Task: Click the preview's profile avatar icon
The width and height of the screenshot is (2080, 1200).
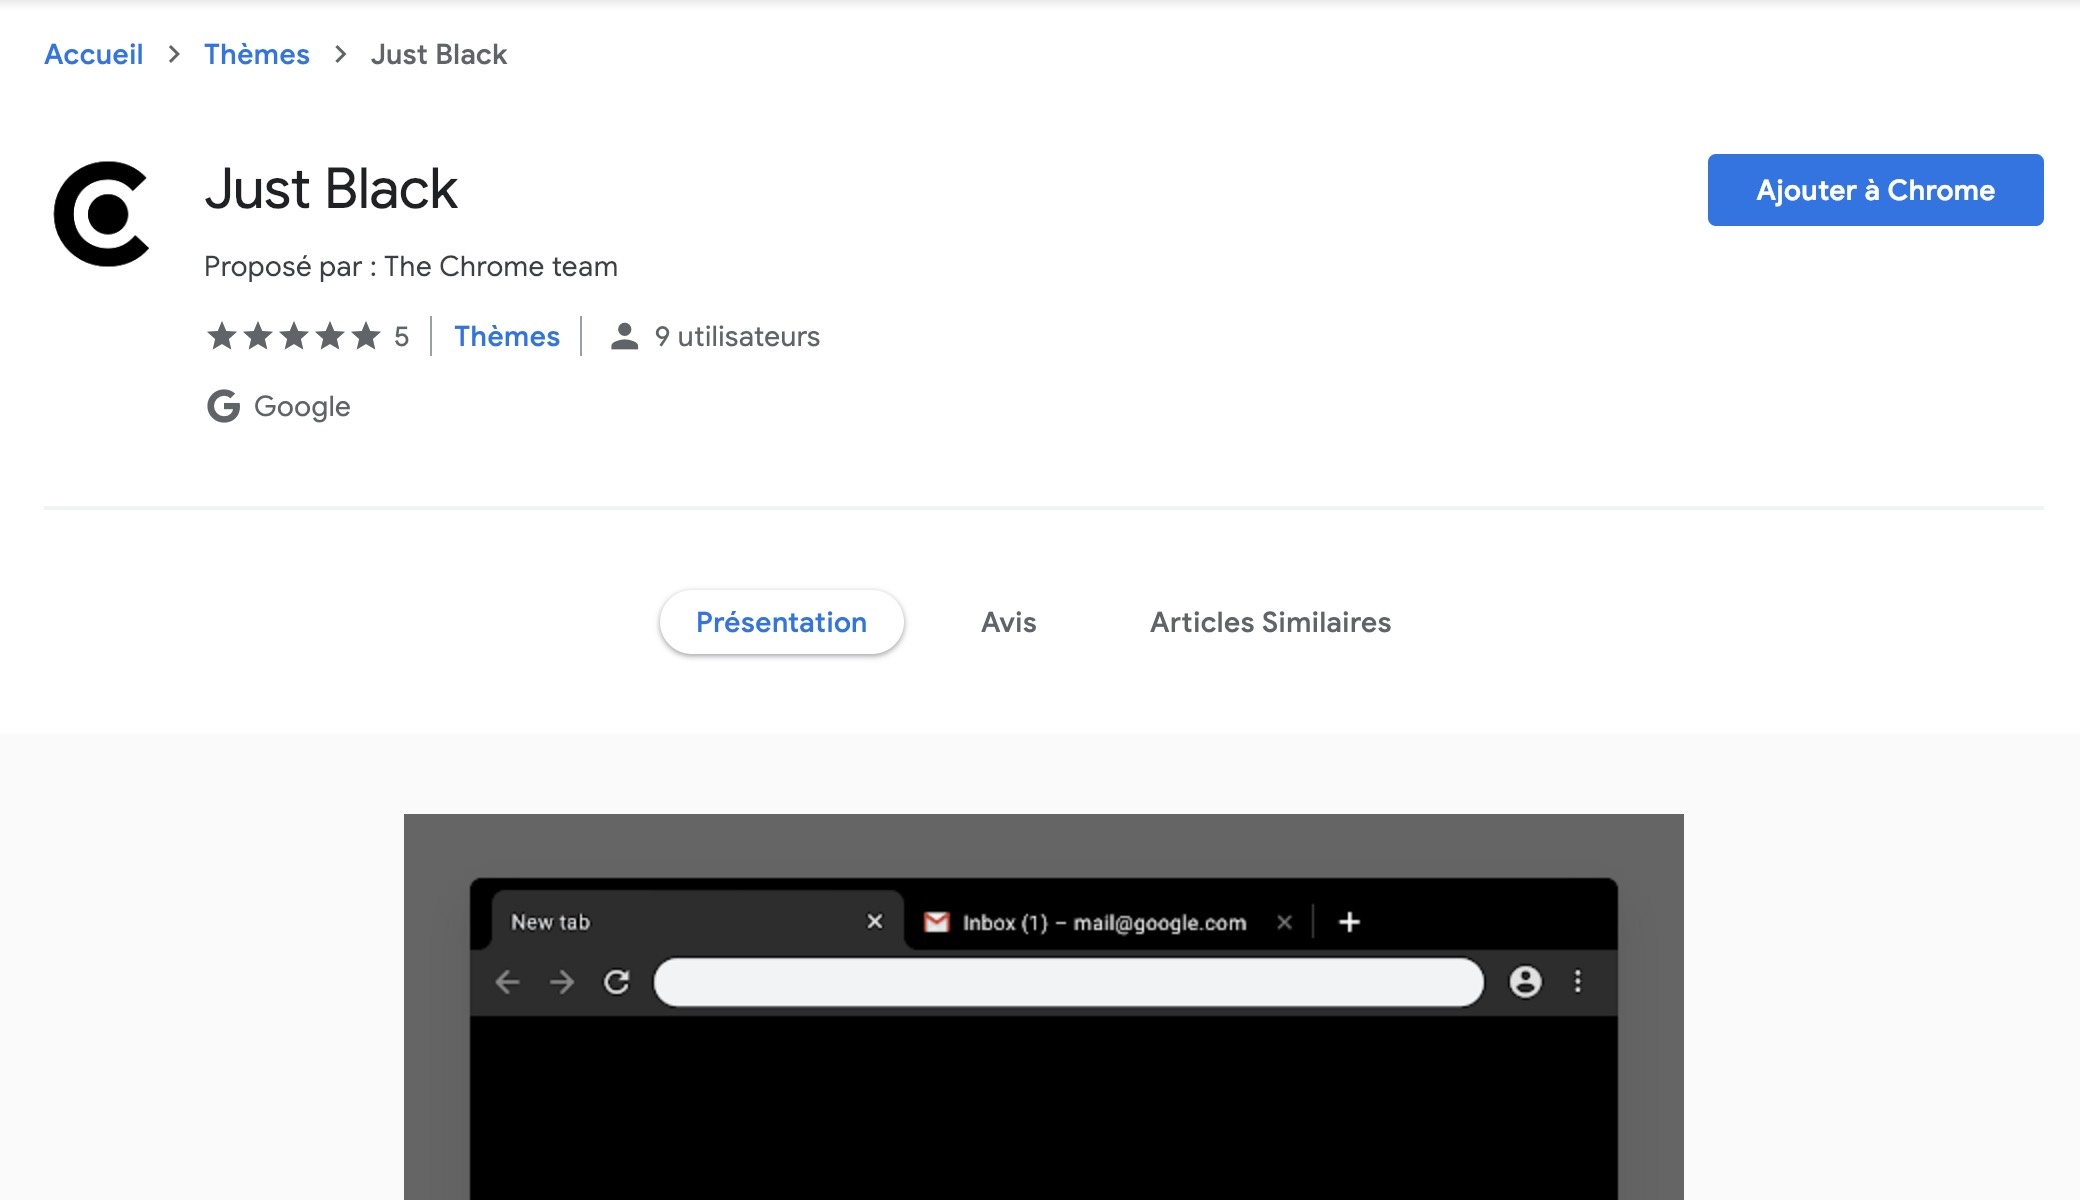Action: 1525,982
